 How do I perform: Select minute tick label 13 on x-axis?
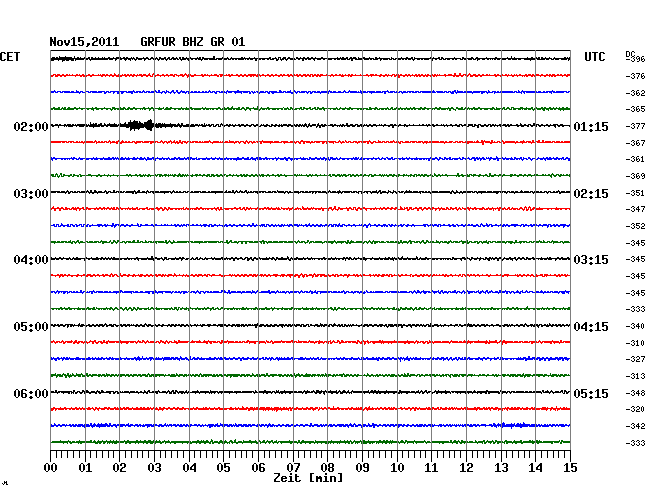coord(501,468)
